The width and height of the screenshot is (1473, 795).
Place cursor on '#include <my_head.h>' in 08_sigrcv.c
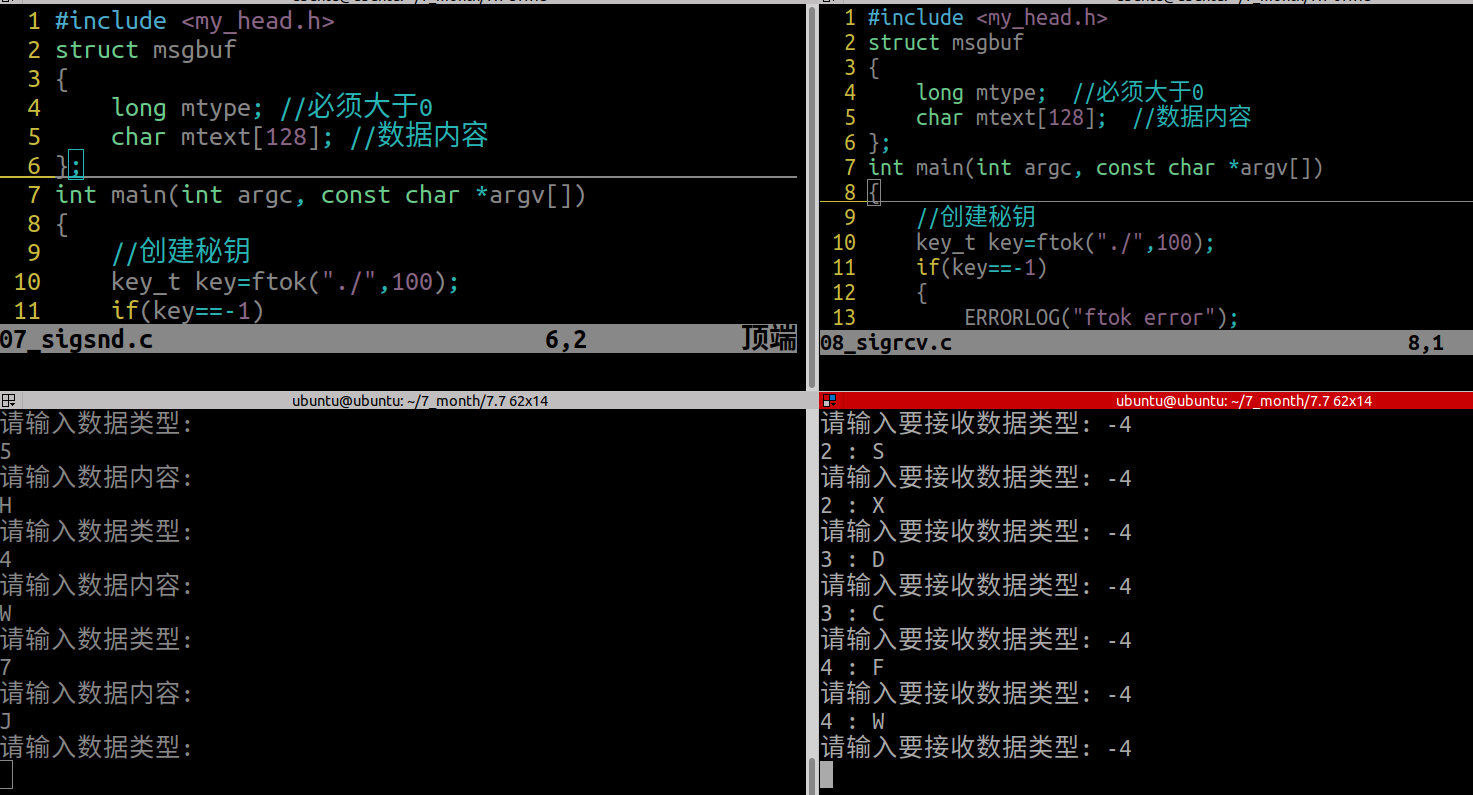pos(988,17)
